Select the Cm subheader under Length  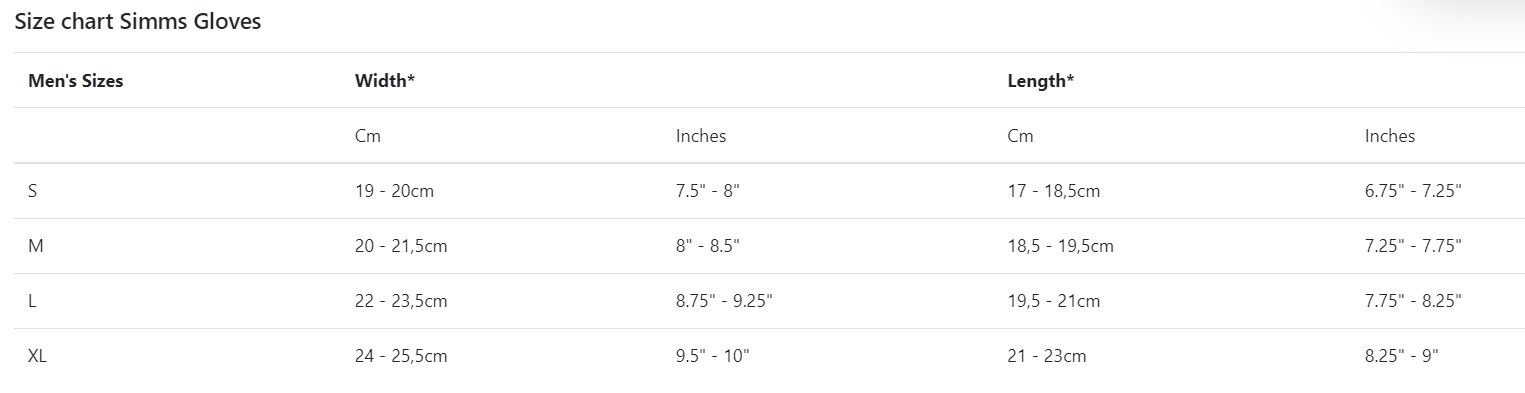[1020, 136]
